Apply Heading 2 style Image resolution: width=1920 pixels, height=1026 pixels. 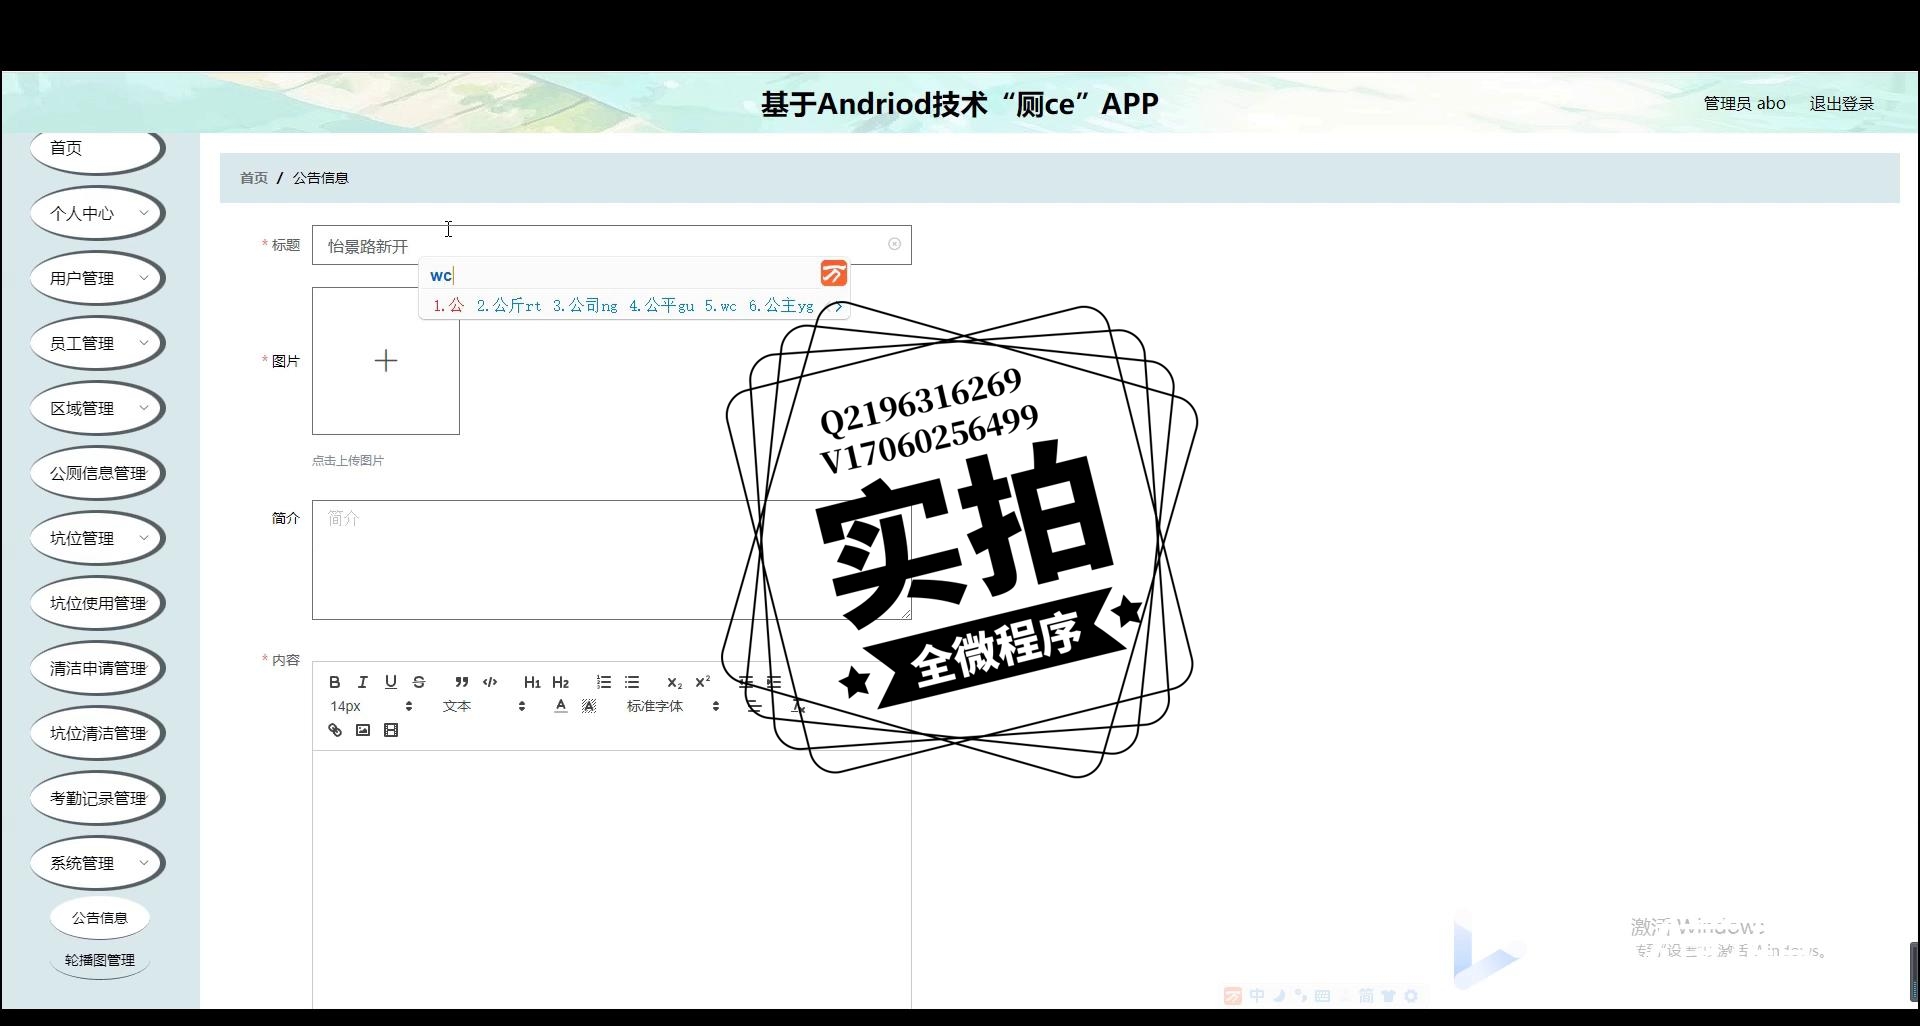[560, 682]
